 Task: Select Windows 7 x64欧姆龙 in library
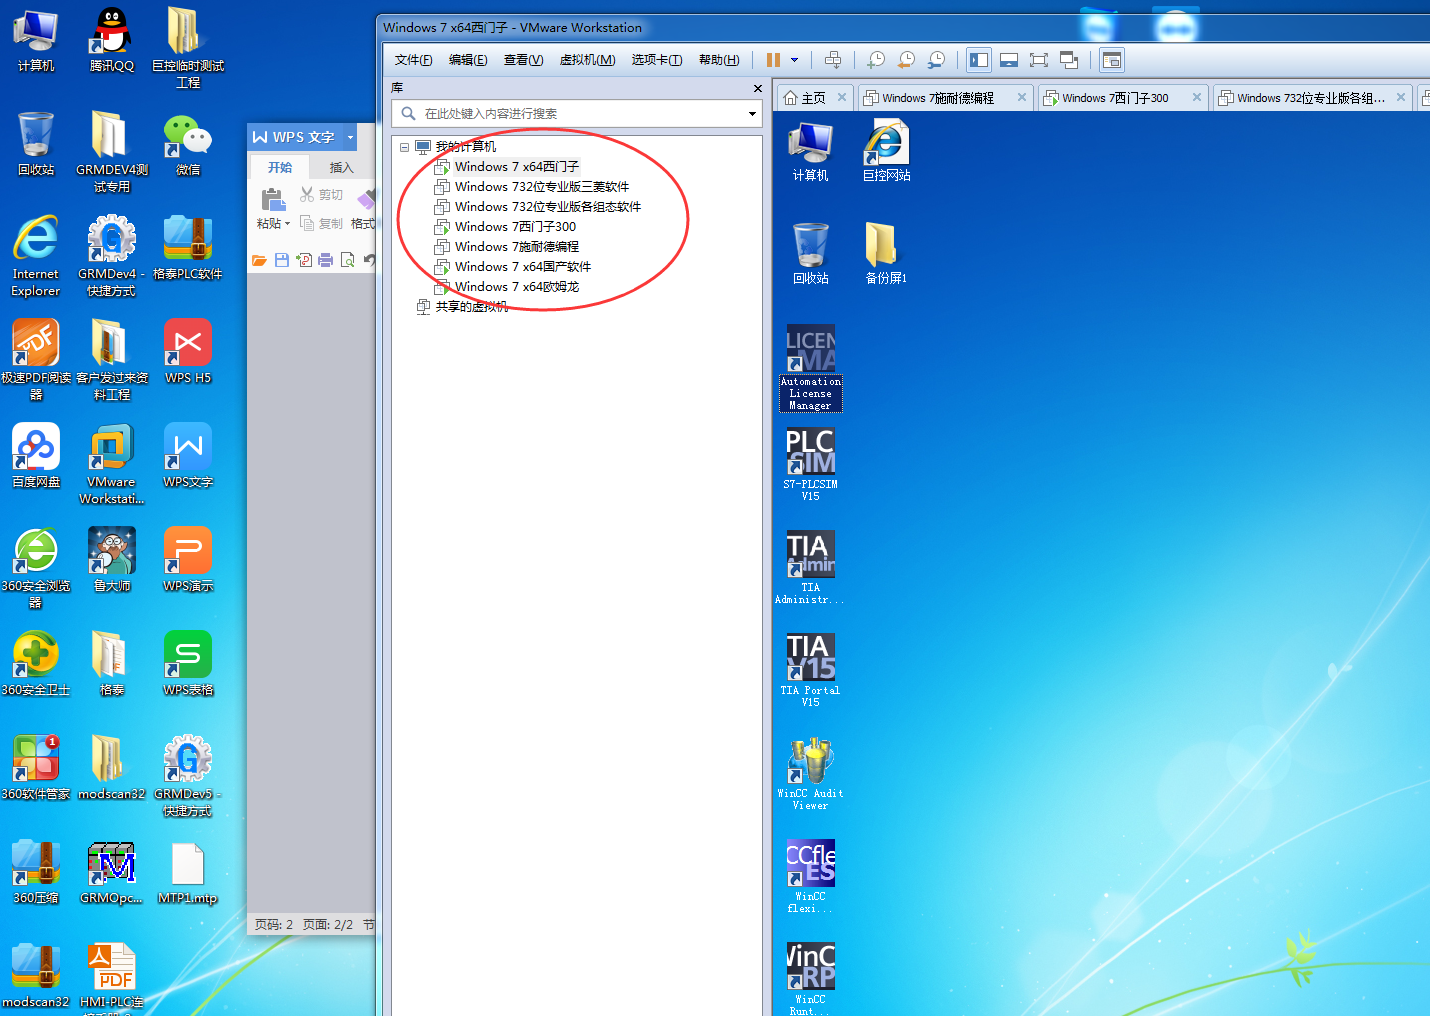(x=516, y=287)
